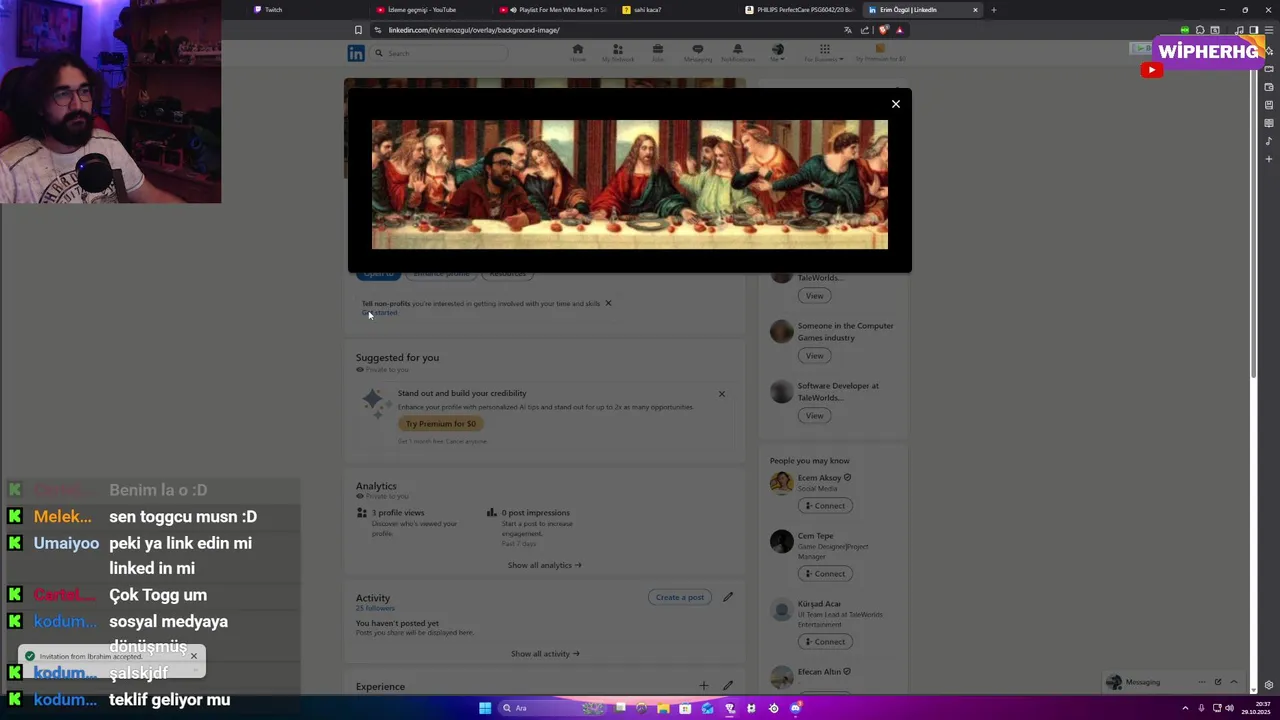Click the Brave shields icon
Screen dimensions: 1280x720
coord(883,30)
